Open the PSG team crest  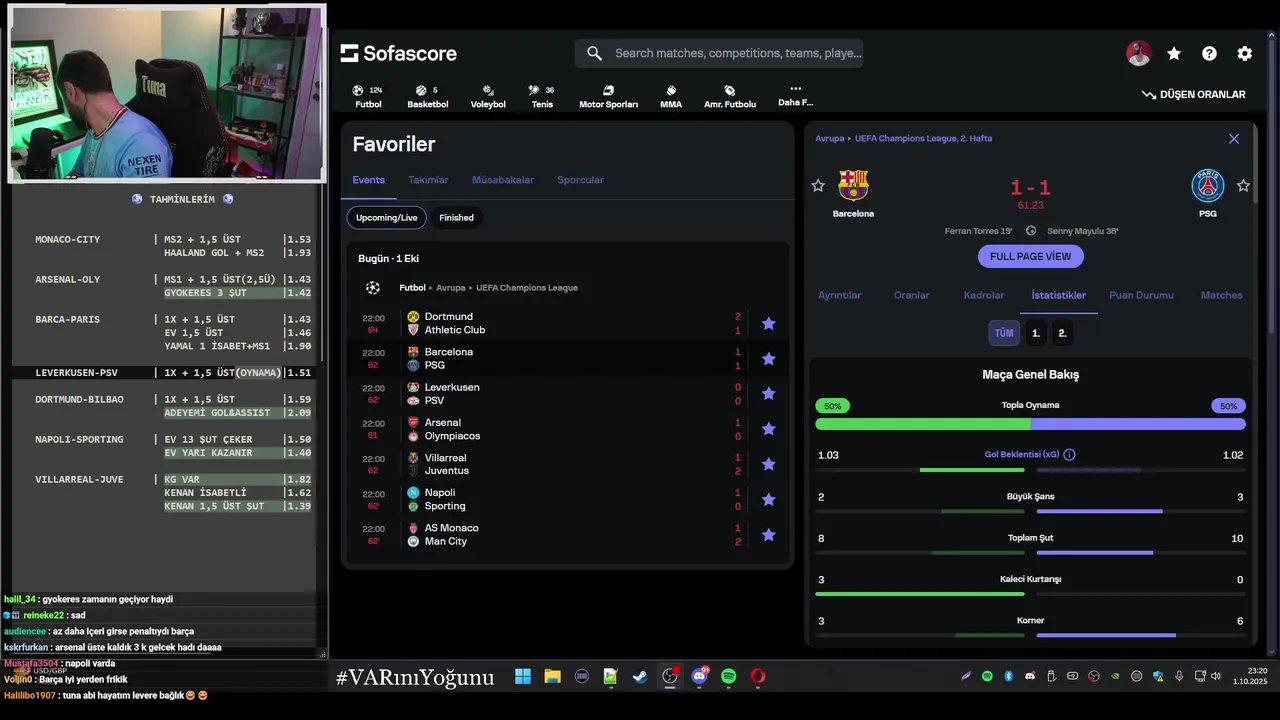[x=1208, y=186]
